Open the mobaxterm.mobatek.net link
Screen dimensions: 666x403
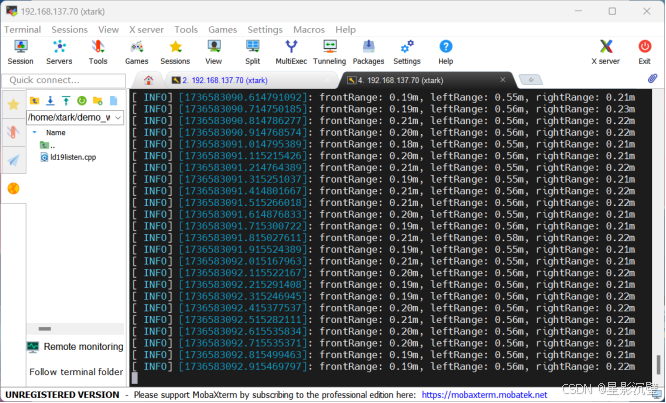click(484, 395)
